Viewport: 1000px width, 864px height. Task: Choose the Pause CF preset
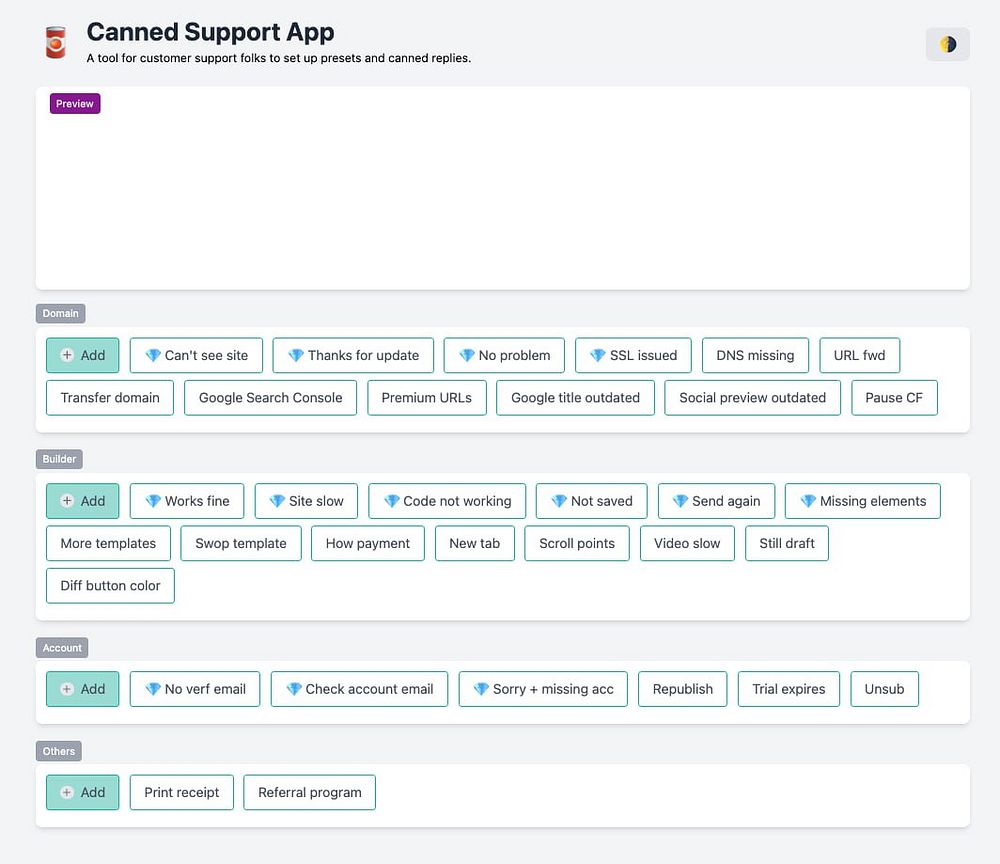(894, 397)
